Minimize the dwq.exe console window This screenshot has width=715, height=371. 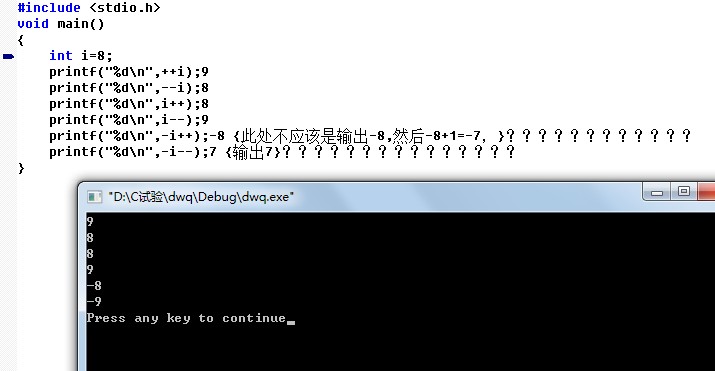tap(657, 192)
